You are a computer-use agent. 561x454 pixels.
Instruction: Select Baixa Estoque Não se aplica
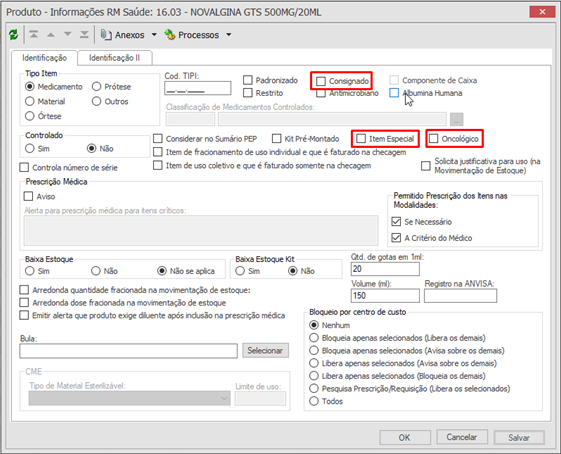point(162,271)
